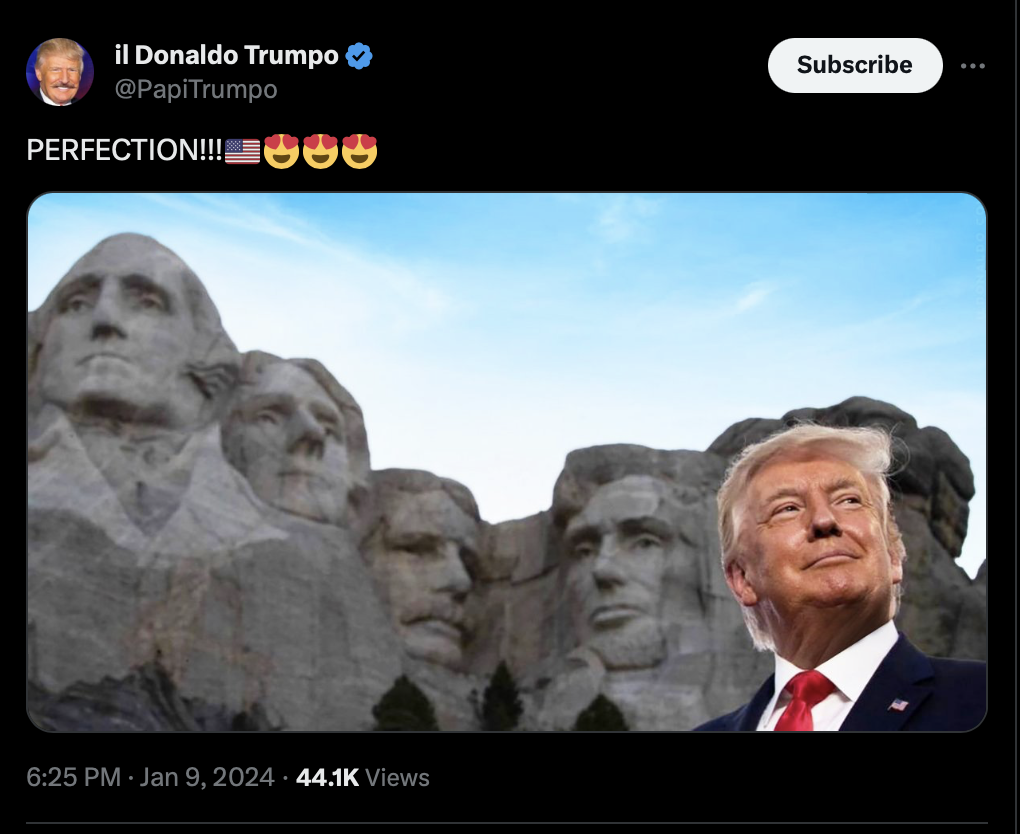Click the blue verified badge checkmark

359,56
